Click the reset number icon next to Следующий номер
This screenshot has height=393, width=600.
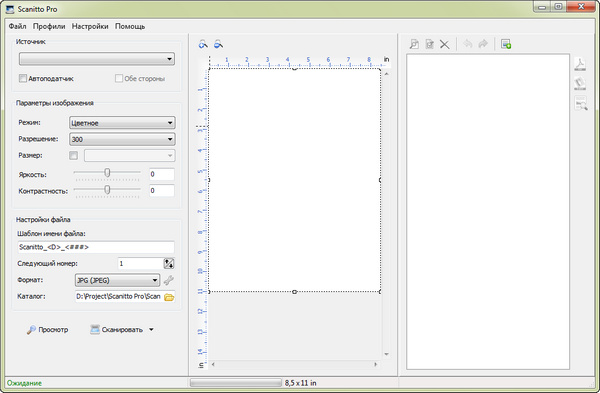(169, 263)
